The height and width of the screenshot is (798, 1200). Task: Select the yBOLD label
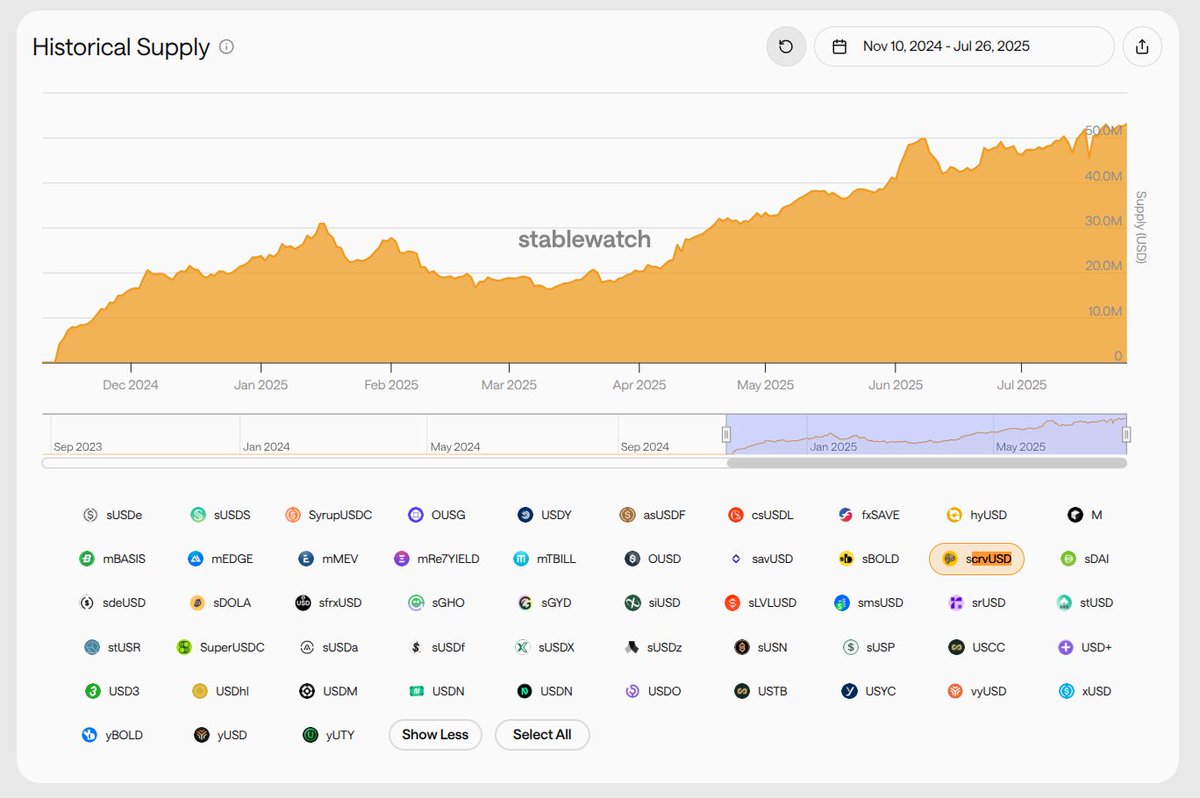tap(124, 735)
